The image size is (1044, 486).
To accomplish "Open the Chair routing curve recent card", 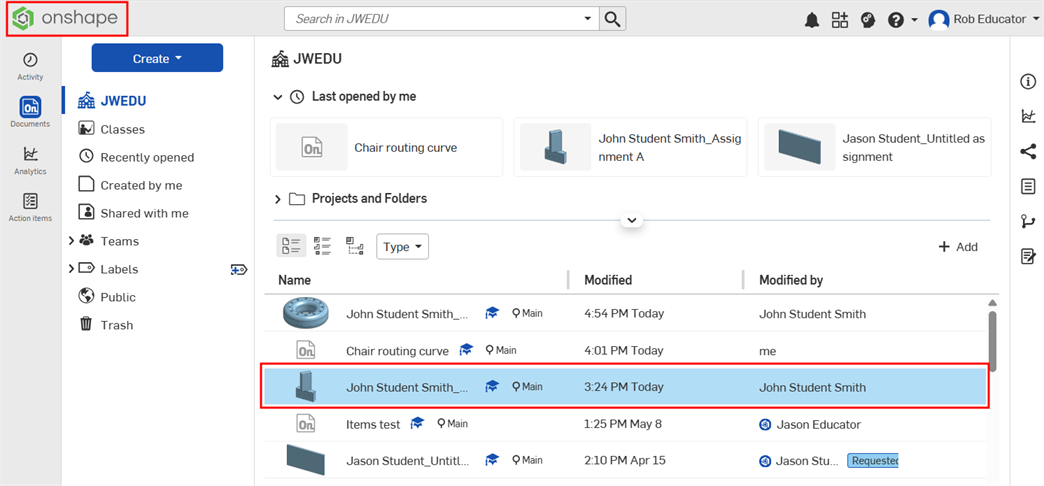I will click(387, 147).
